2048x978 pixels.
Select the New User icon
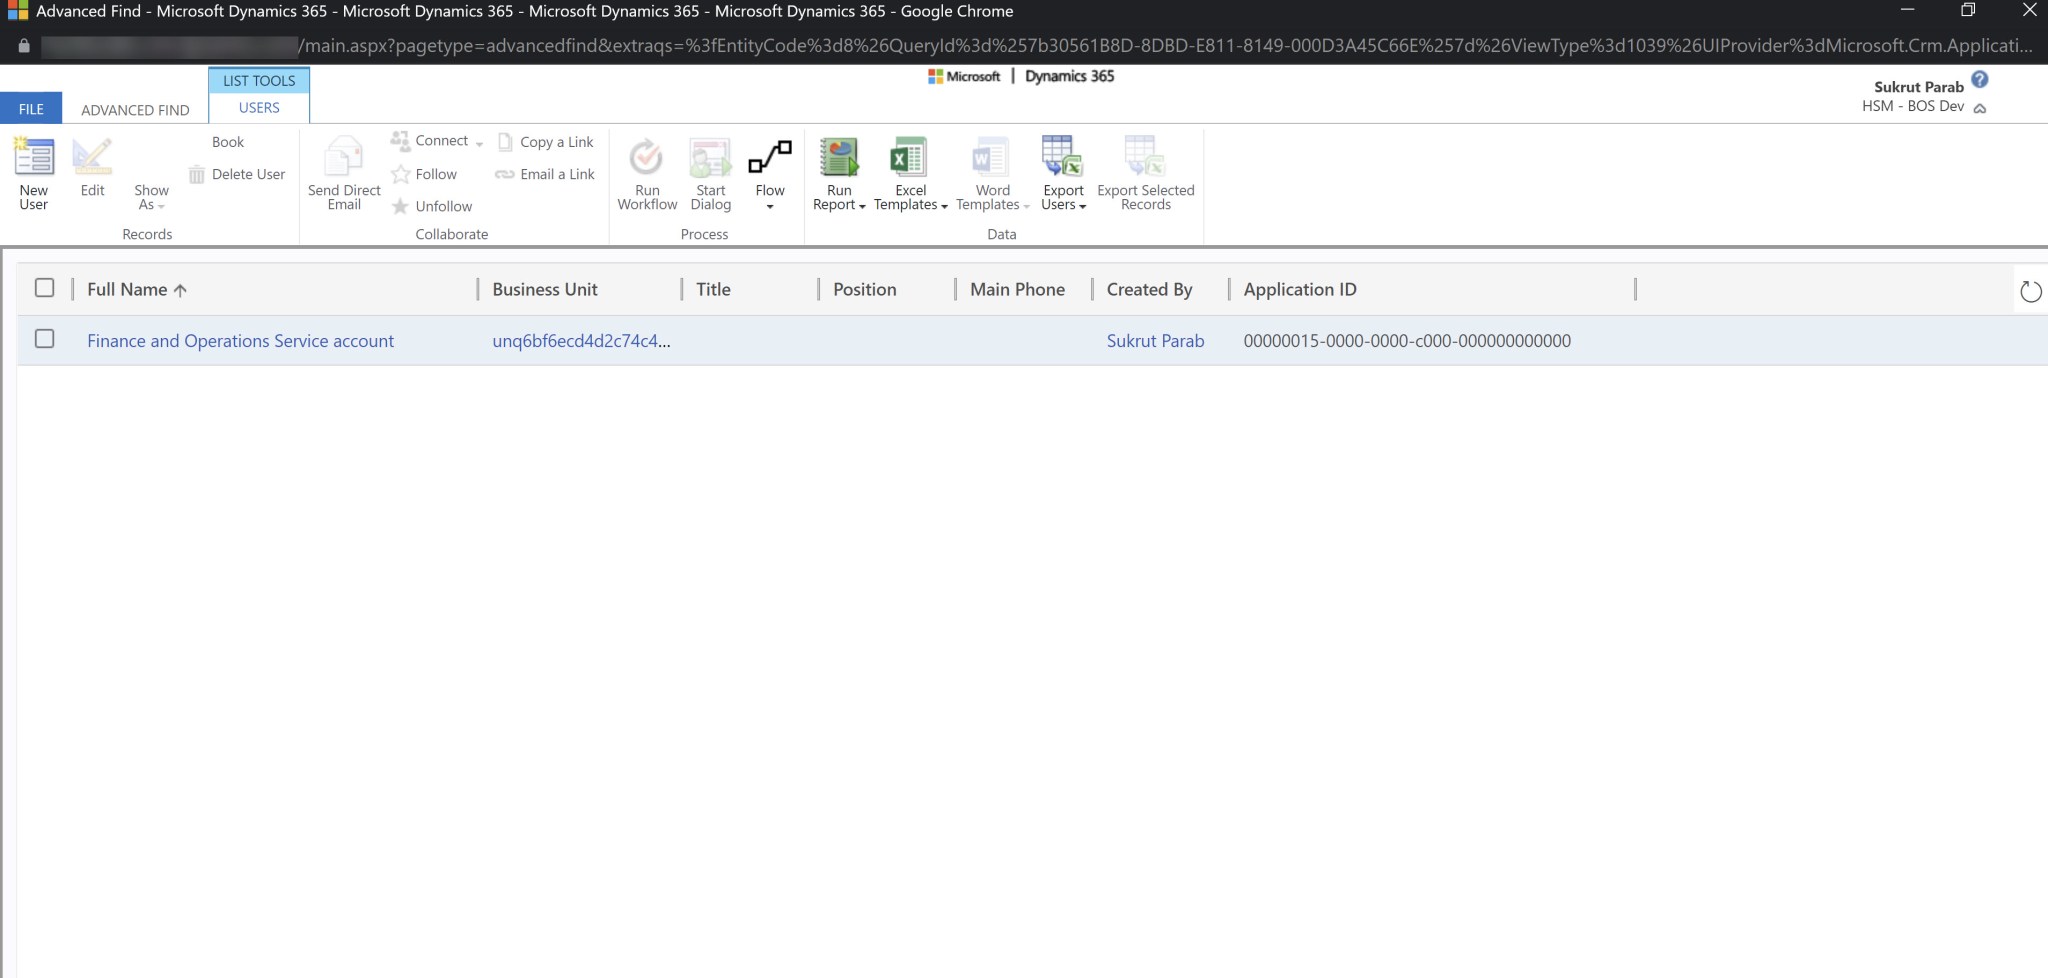click(34, 172)
